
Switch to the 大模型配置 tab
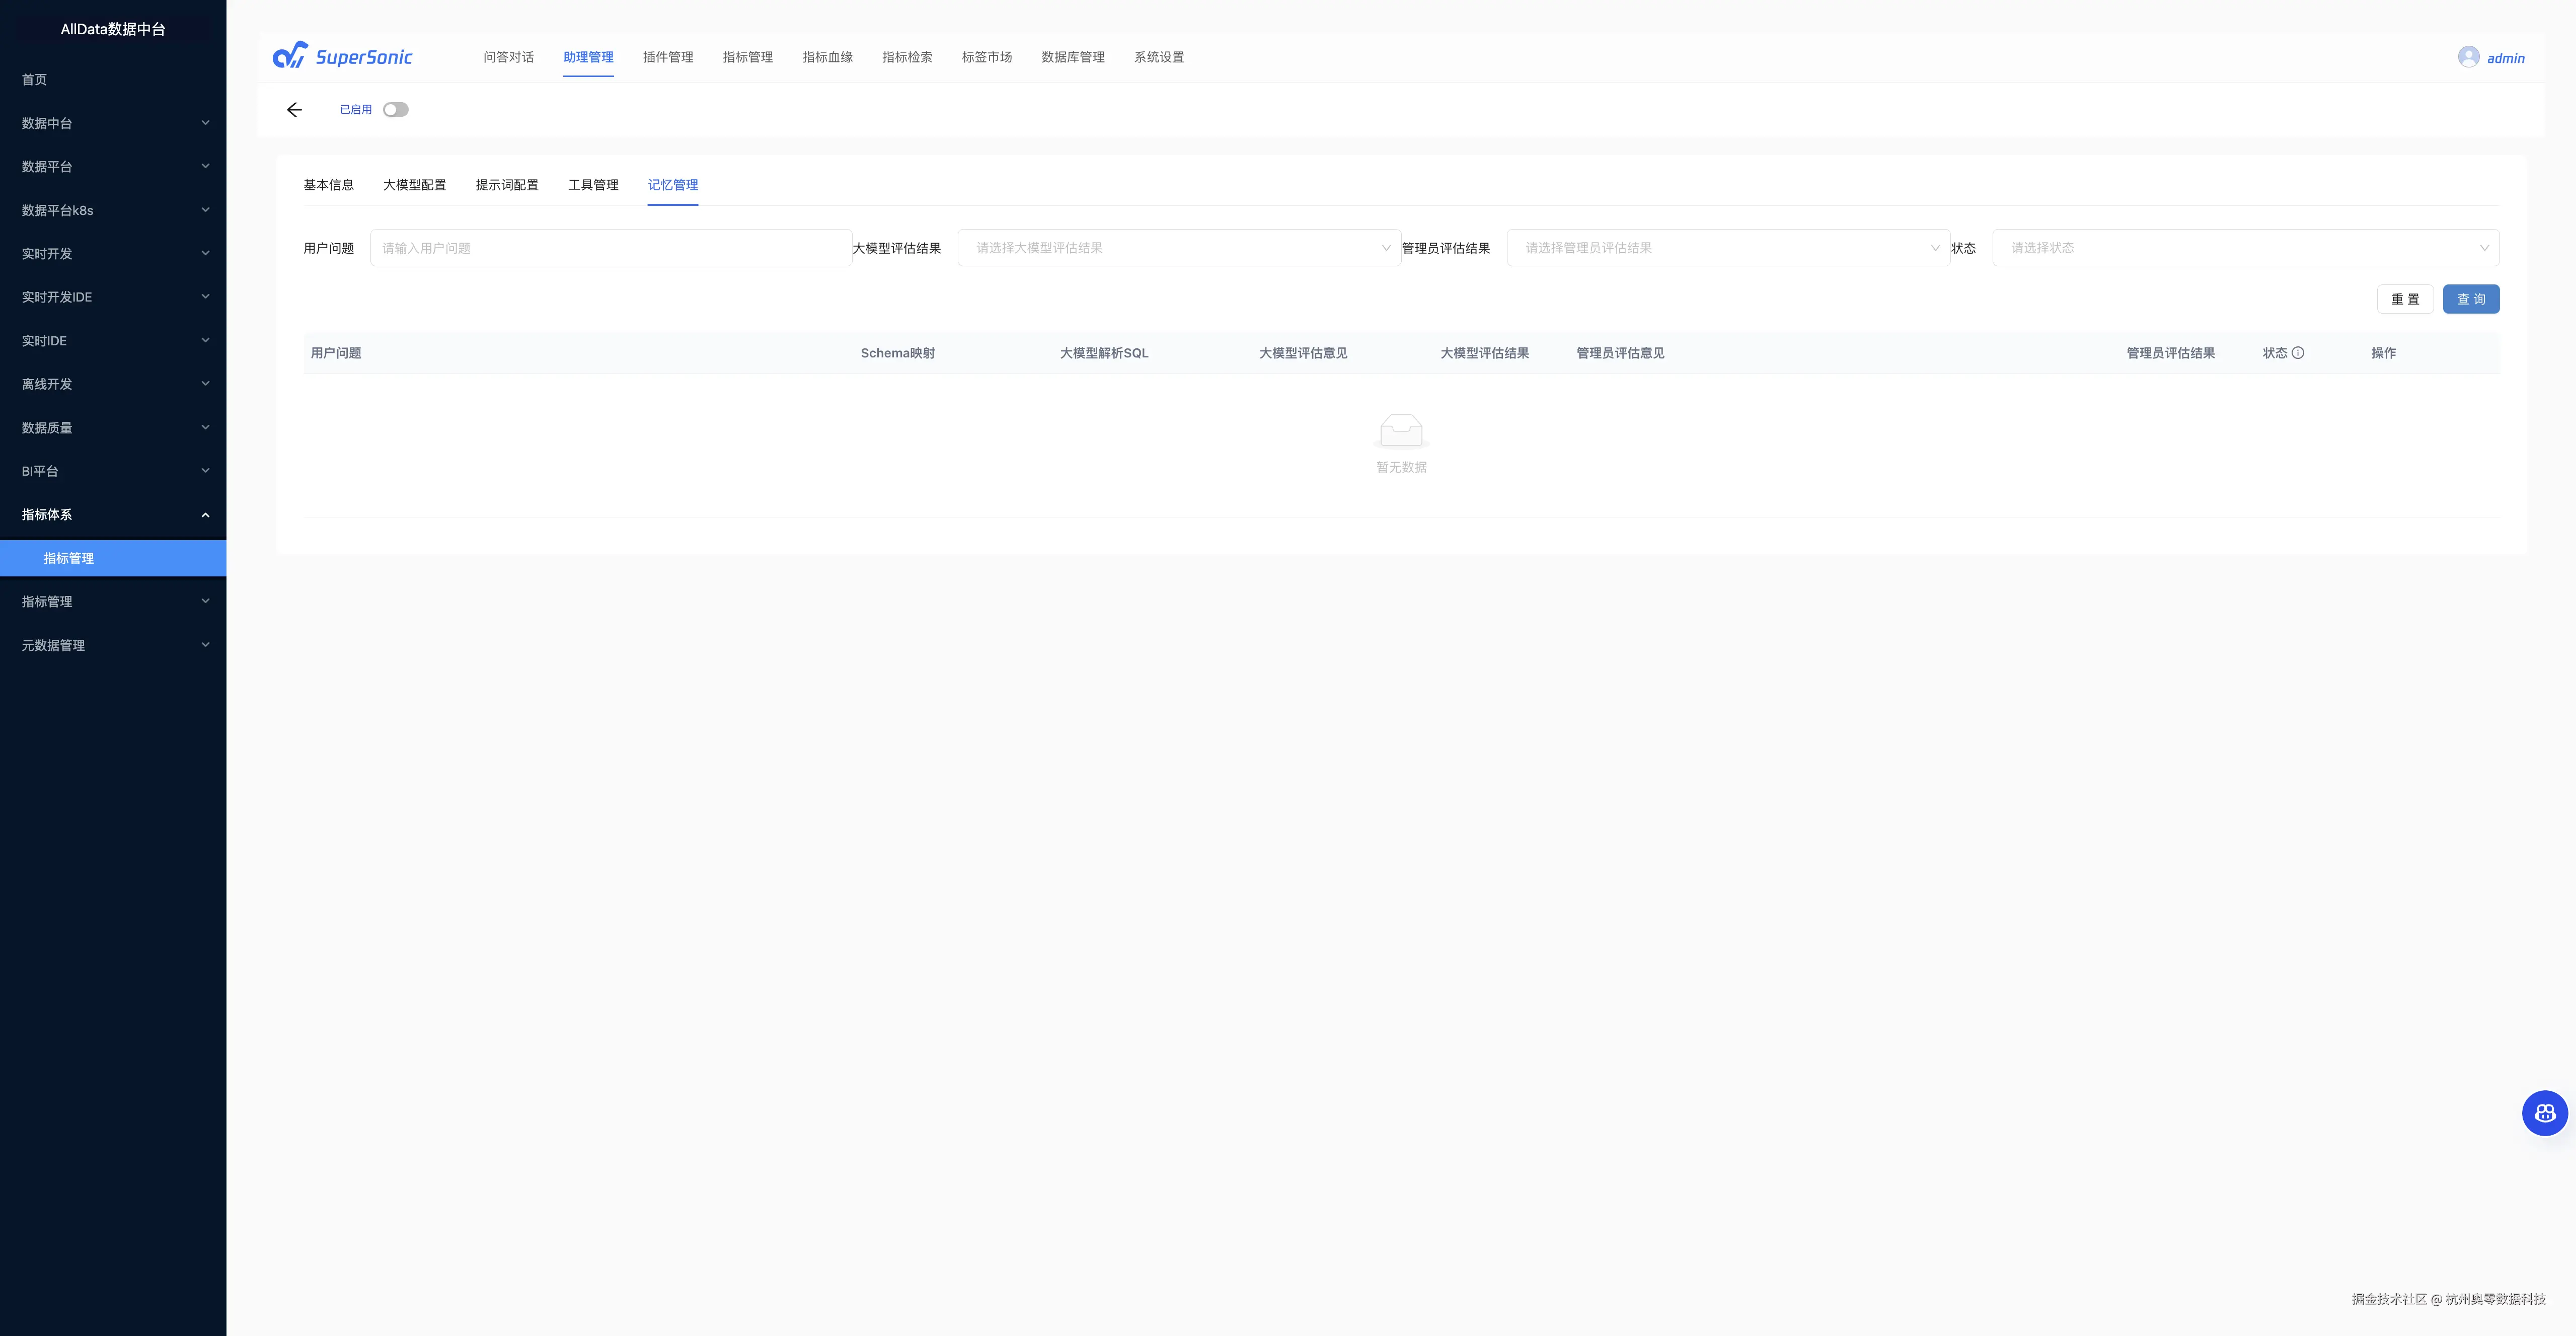coord(414,185)
